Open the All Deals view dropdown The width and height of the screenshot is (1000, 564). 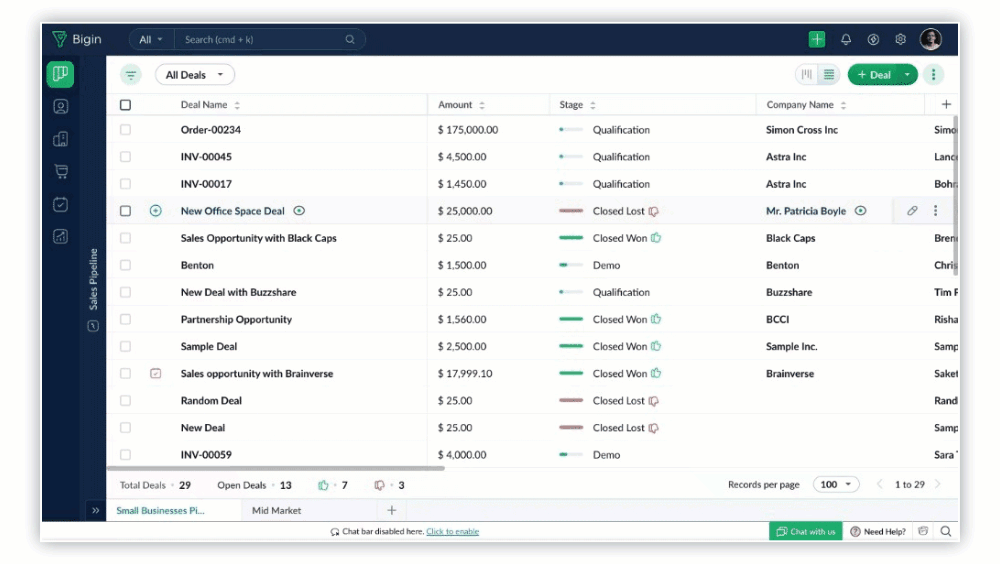(195, 75)
